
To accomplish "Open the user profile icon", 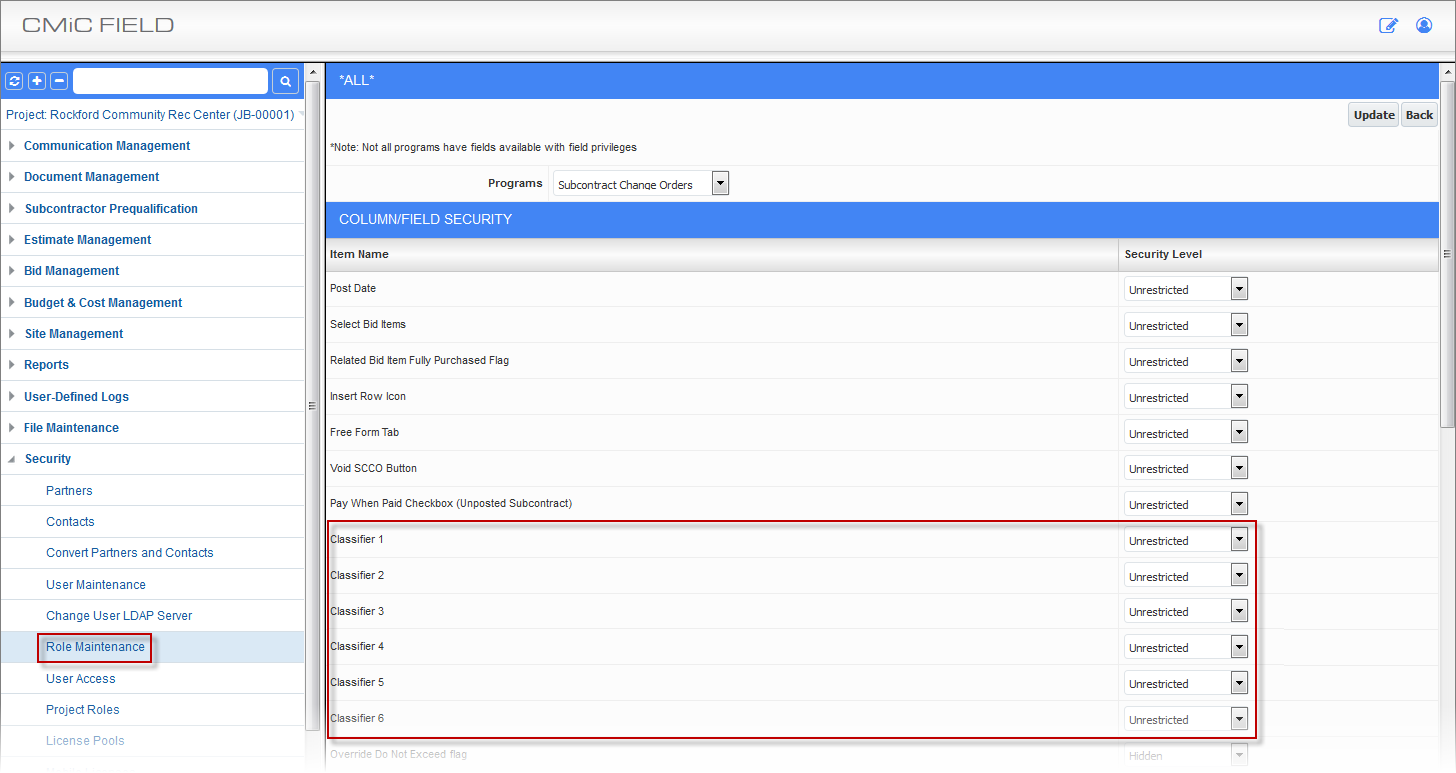I will 1424,26.
